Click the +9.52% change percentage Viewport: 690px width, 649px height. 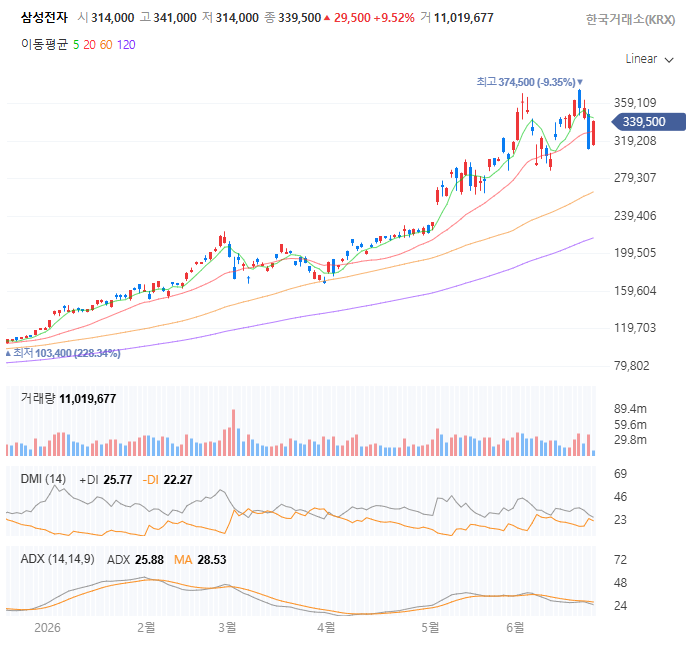pos(394,18)
